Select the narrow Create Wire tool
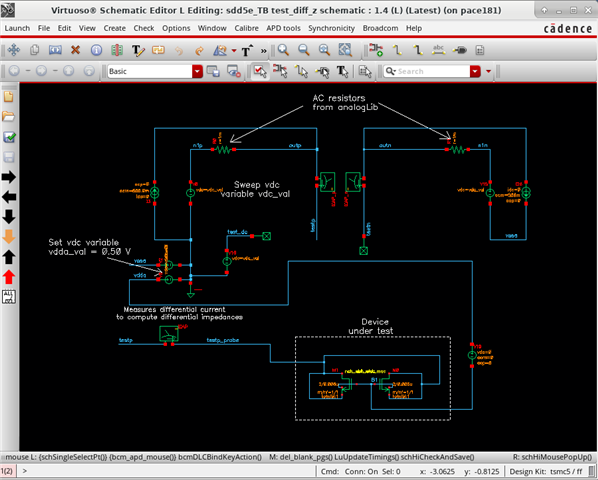This screenshot has height=480, width=598. click(397, 50)
